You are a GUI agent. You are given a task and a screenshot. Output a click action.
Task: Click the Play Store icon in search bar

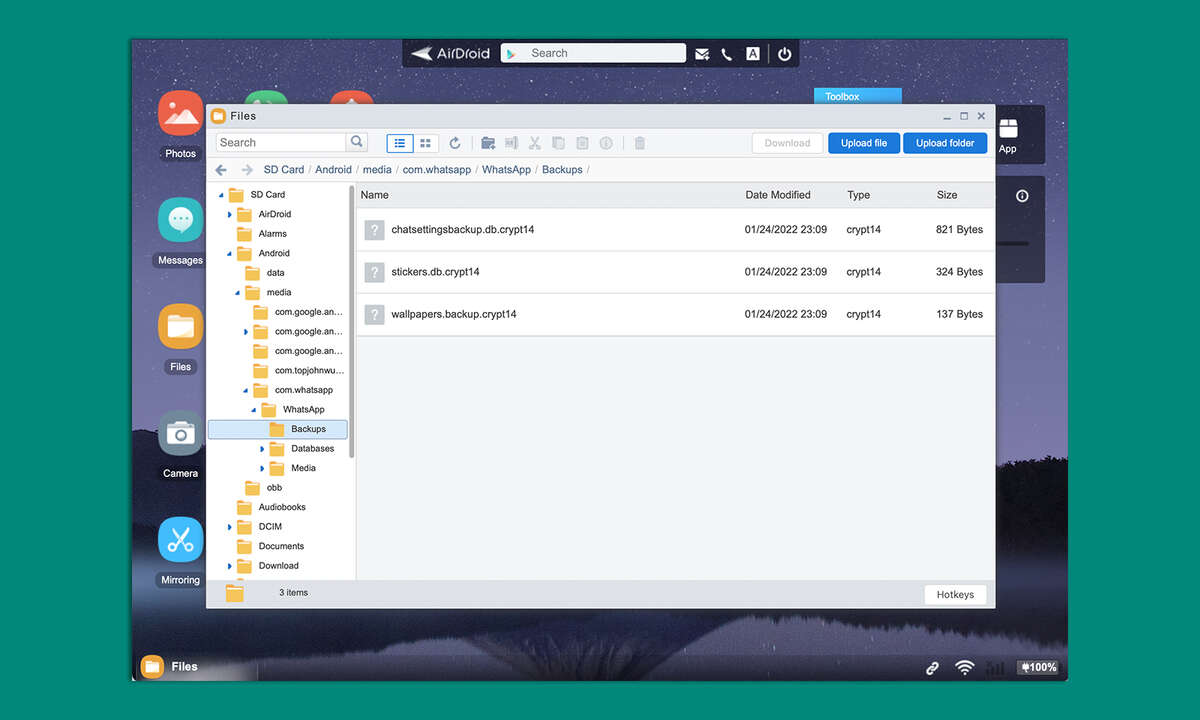(510, 54)
